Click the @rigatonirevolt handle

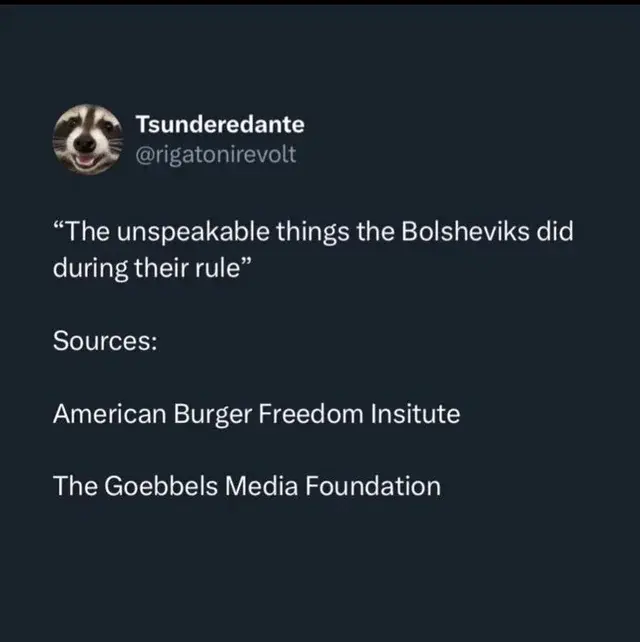coord(216,155)
